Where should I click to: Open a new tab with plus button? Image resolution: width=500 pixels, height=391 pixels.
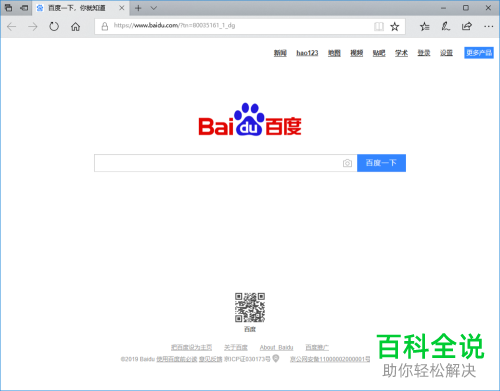[138, 8]
